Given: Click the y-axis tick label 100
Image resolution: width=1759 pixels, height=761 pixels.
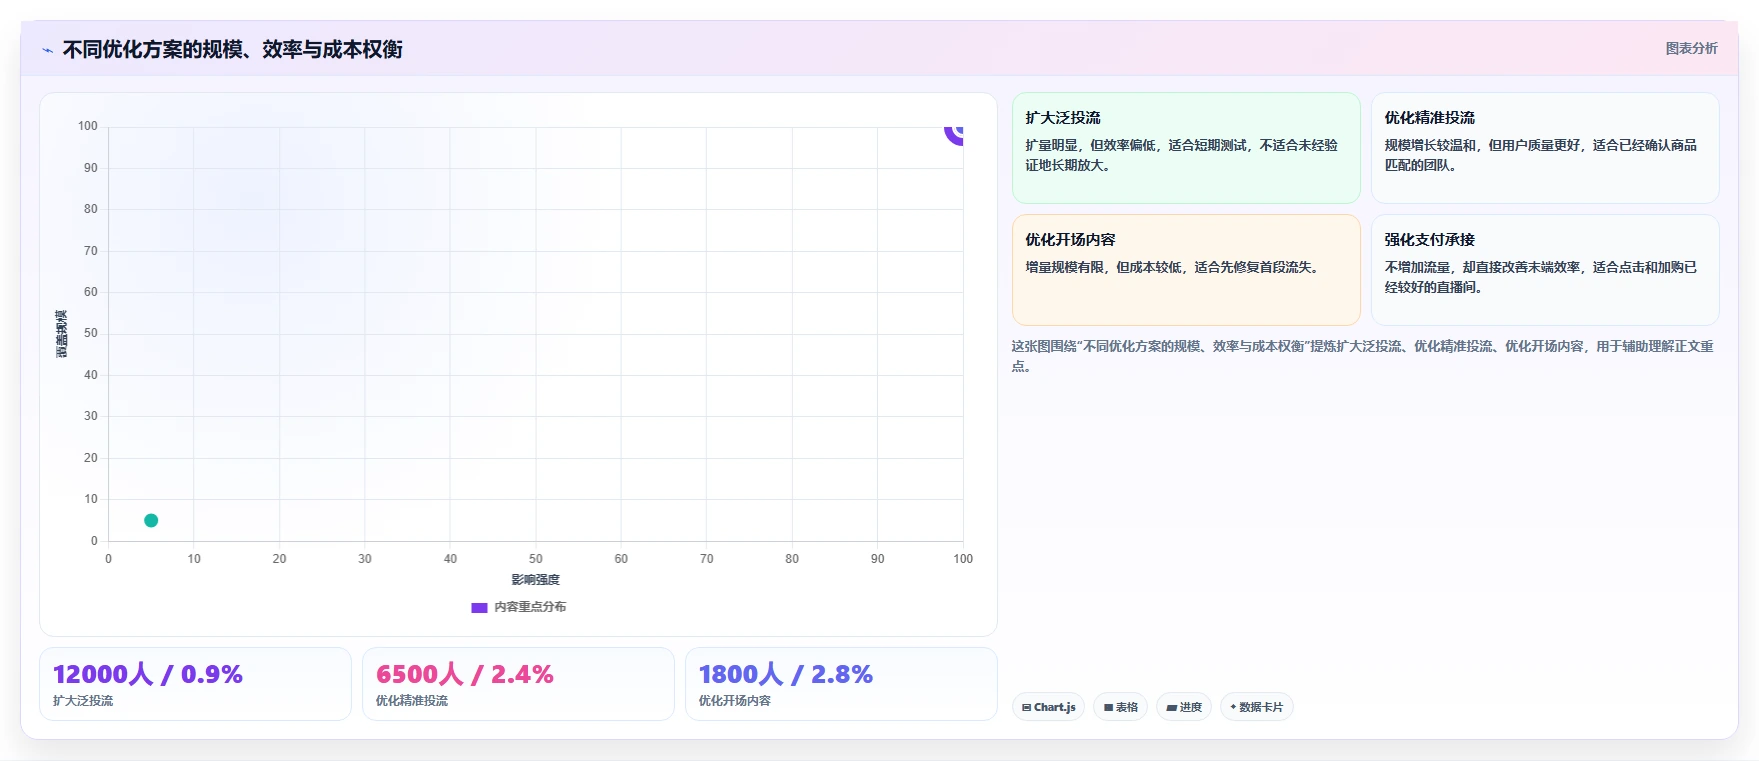Looking at the screenshot, I should (88, 126).
